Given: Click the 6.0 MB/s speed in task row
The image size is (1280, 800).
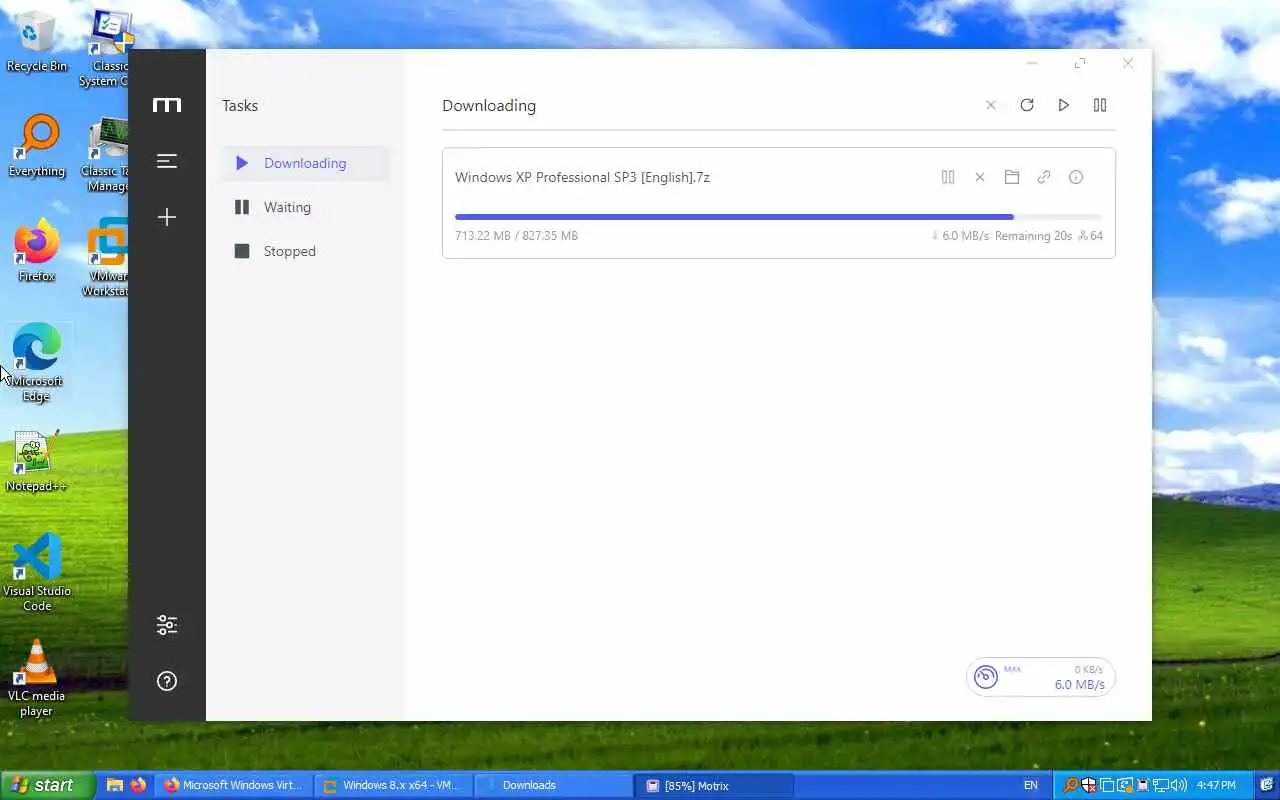Looking at the screenshot, I should coord(960,236).
